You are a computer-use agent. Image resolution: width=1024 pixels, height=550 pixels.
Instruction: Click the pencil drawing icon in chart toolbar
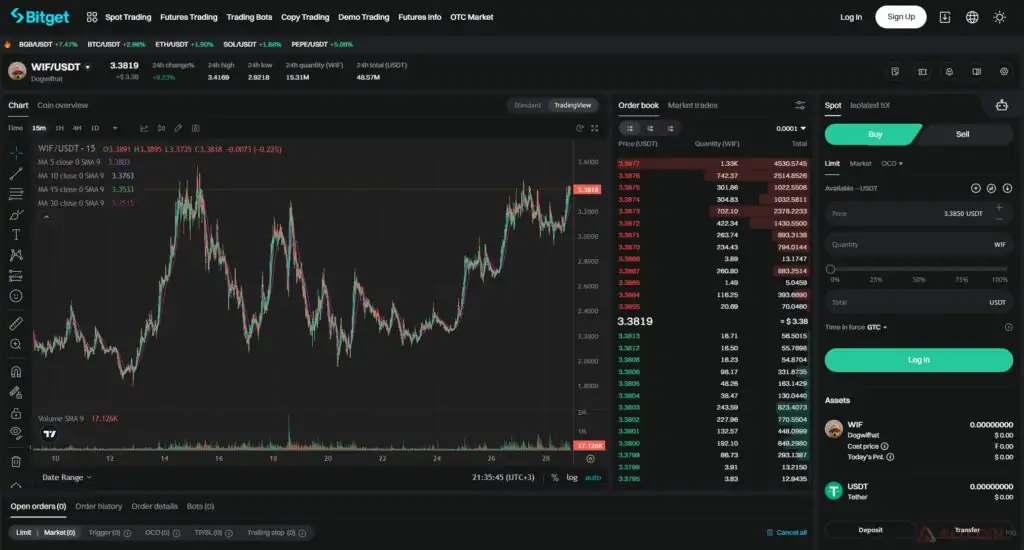coord(178,128)
